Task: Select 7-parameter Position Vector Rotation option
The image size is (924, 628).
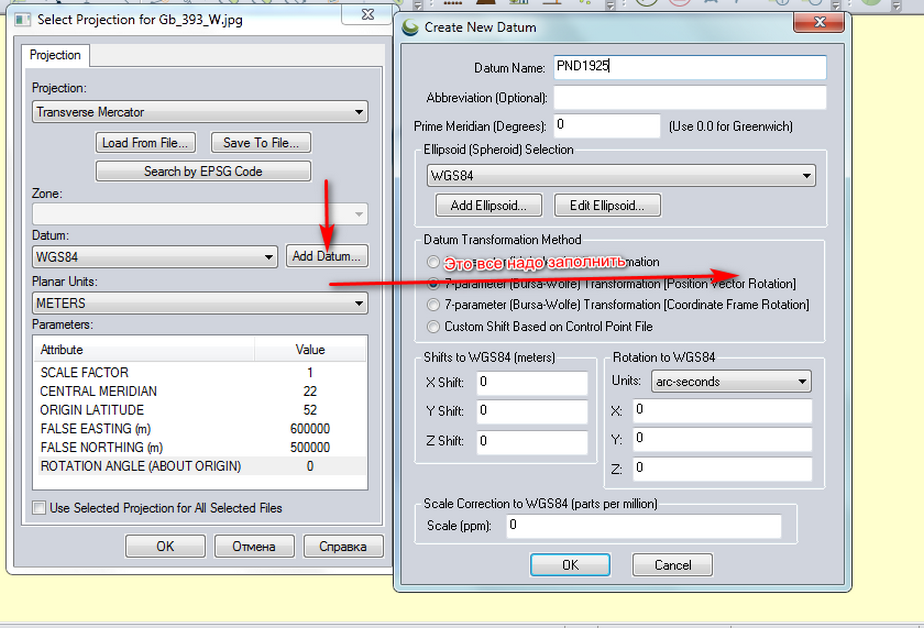Action: (x=434, y=283)
